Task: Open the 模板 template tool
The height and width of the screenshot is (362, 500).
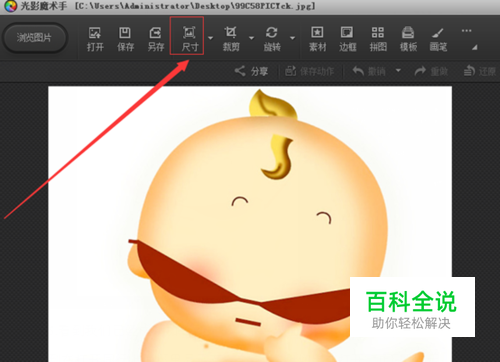Action: point(408,39)
